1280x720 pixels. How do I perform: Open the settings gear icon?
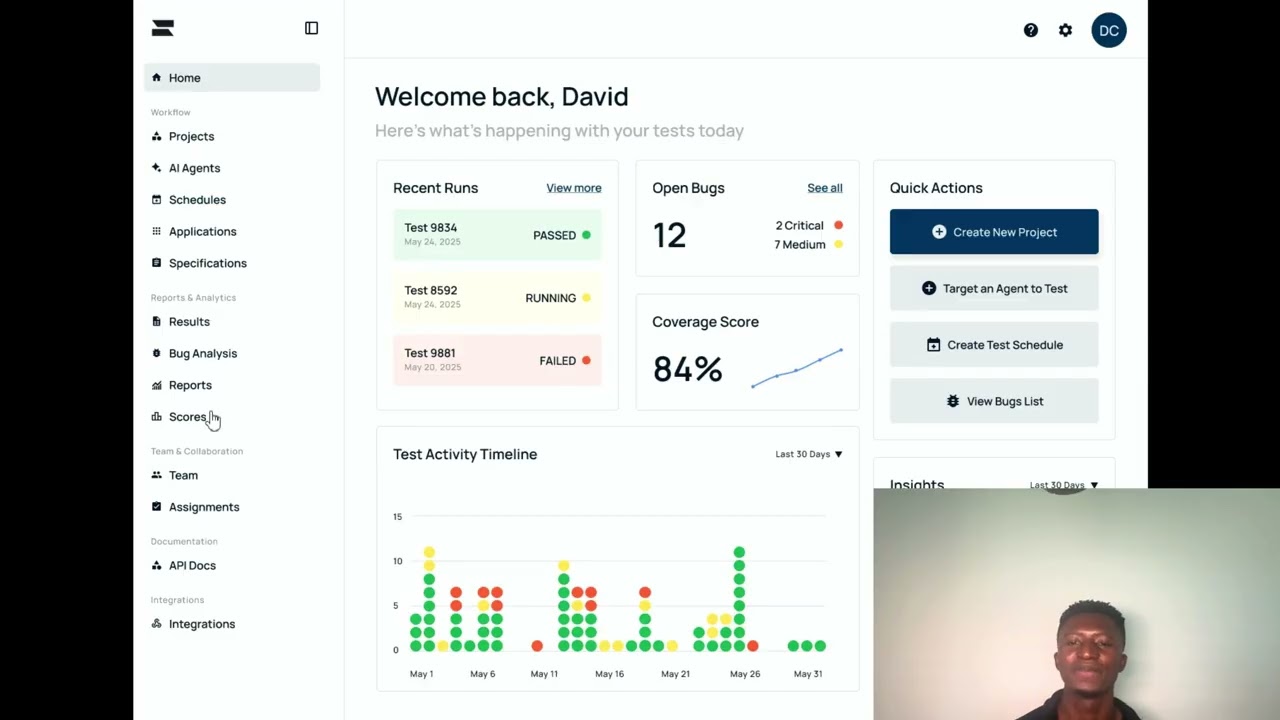click(x=1065, y=30)
